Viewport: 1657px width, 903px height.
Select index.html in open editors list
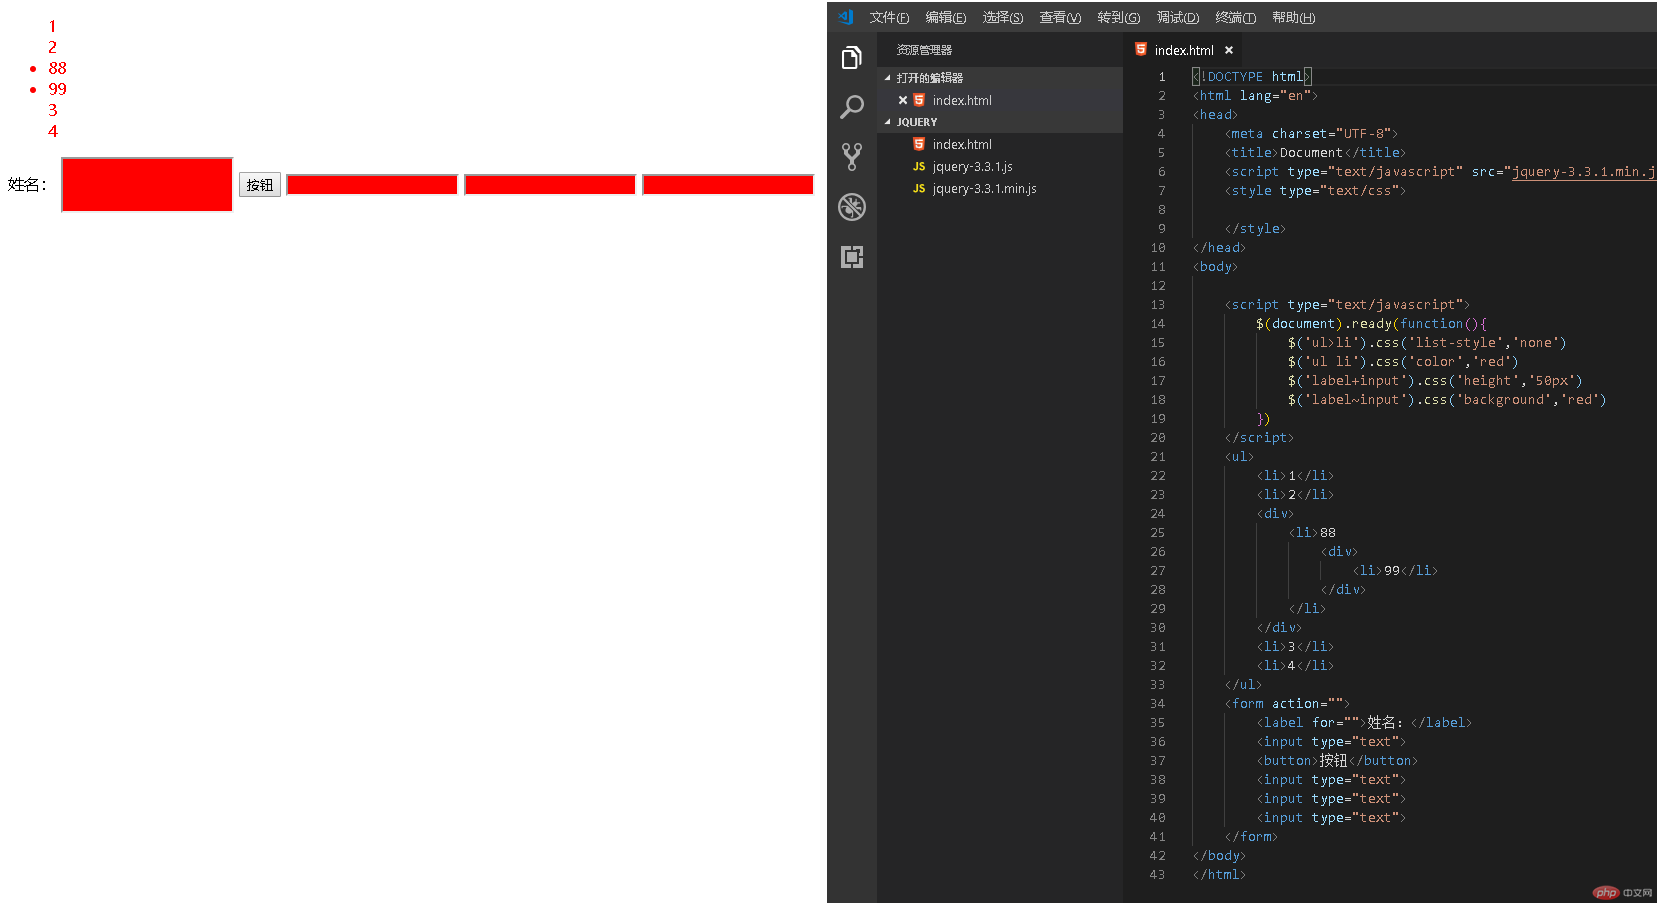[1000, 100]
